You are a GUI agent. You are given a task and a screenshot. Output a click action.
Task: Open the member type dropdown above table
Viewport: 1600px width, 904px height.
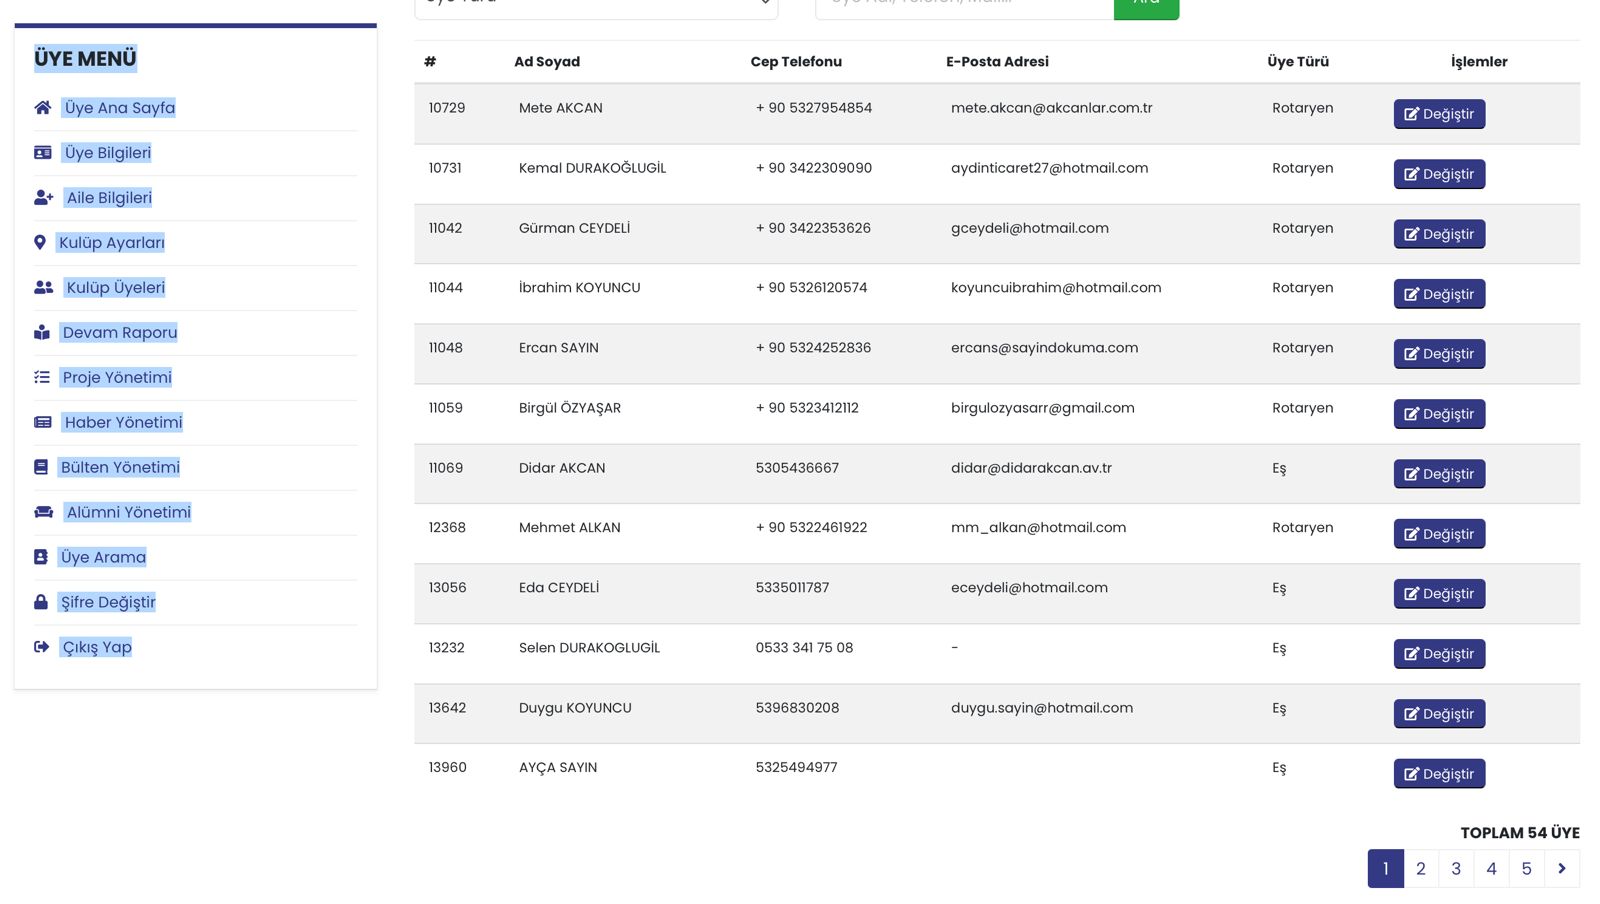[x=596, y=5]
